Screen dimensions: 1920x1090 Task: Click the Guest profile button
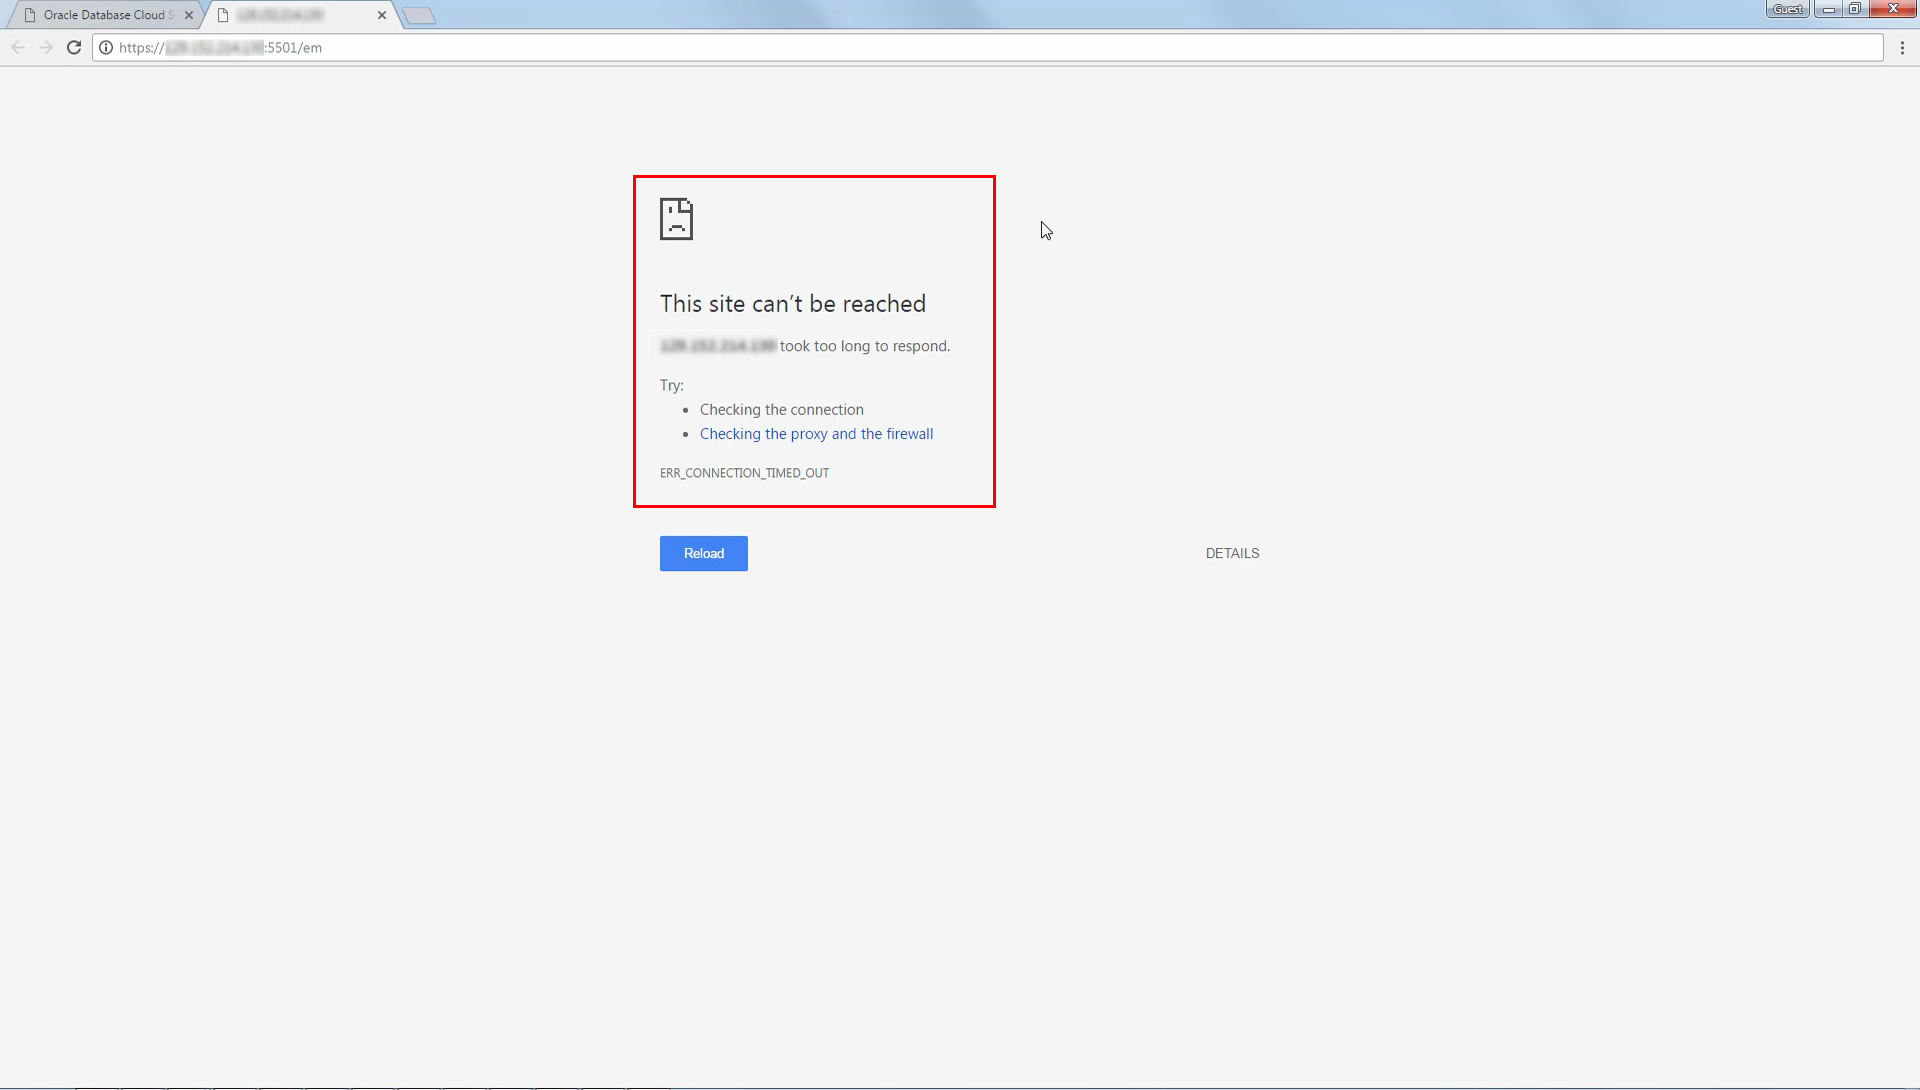coord(1787,9)
